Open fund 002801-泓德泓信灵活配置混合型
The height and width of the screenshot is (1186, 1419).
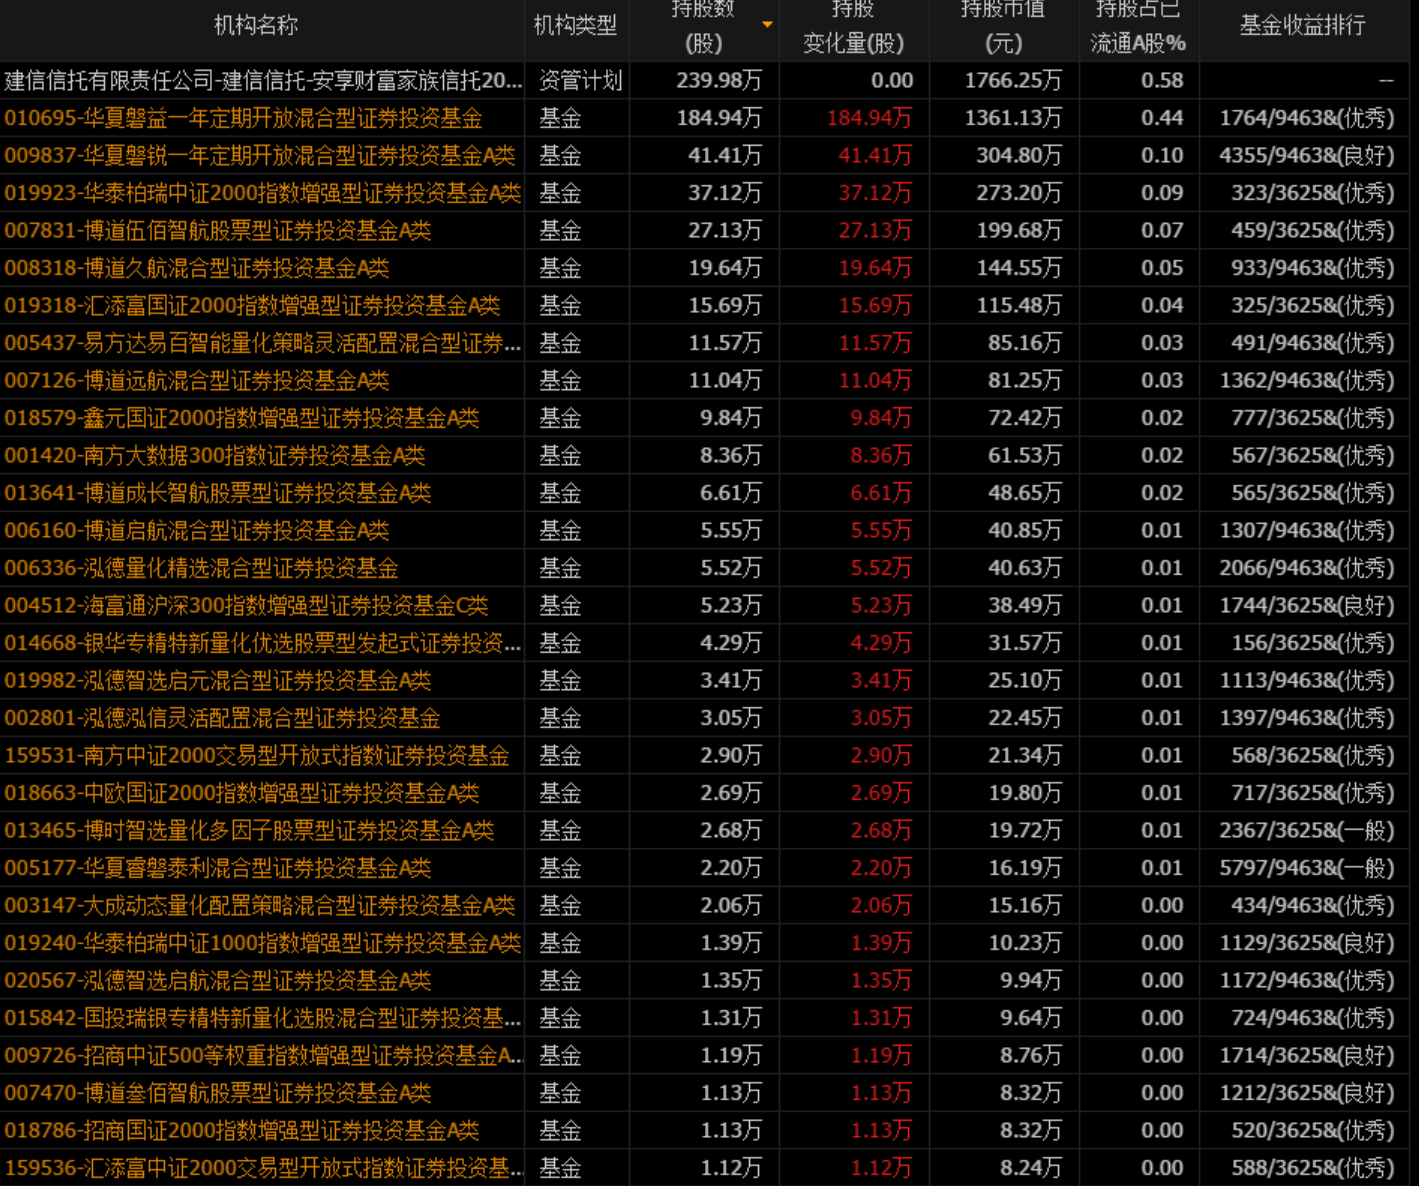click(222, 718)
